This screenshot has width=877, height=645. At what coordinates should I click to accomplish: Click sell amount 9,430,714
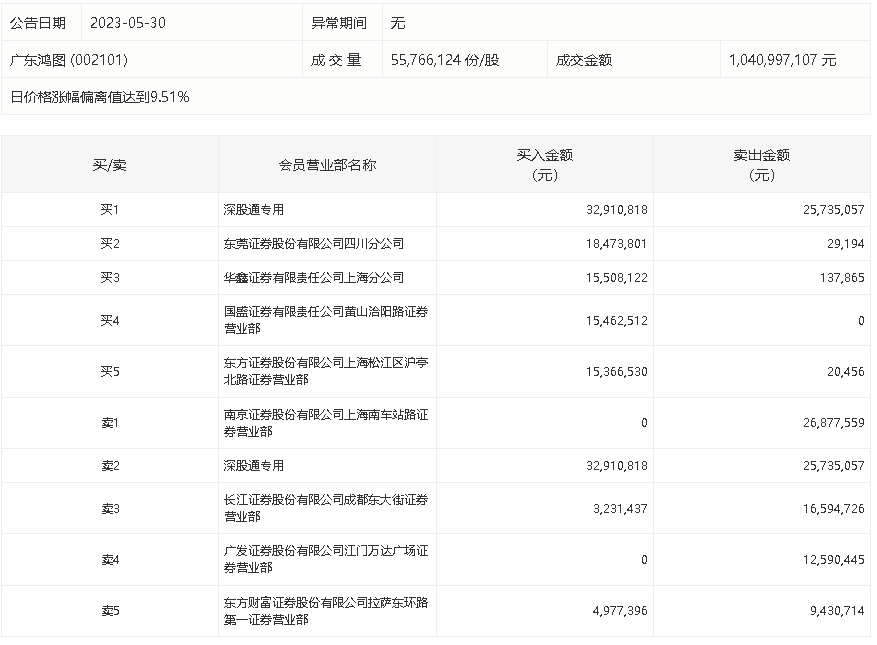(x=837, y=611)
